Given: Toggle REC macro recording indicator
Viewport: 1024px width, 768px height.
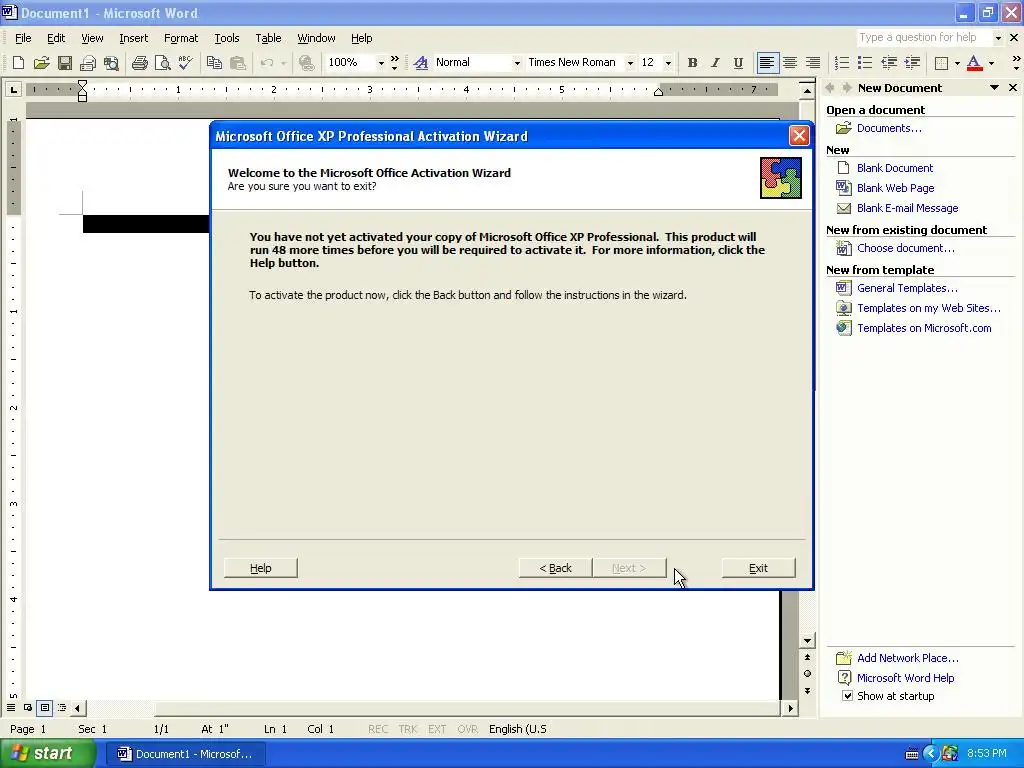Looking at the screenshot, I should [377, 729].
